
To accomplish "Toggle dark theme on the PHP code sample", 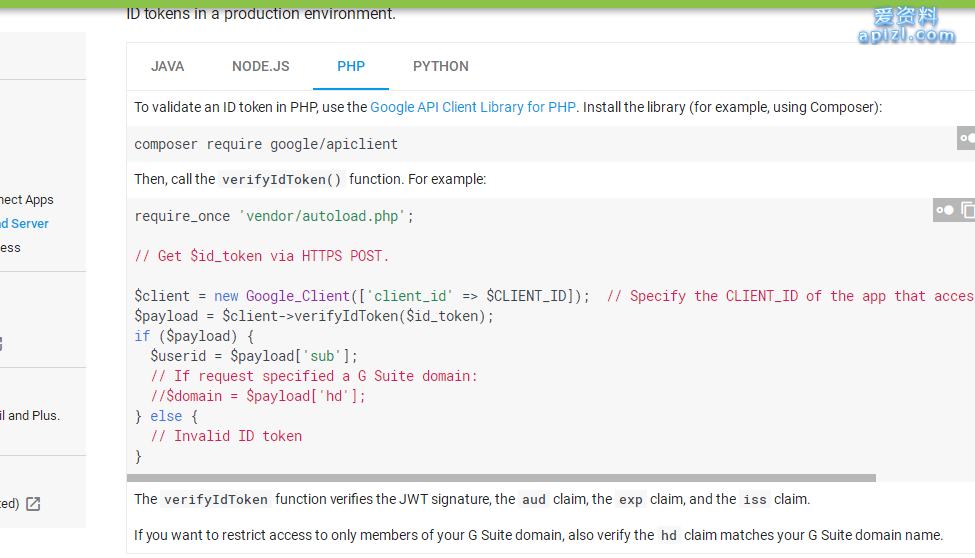I will 944,210.
